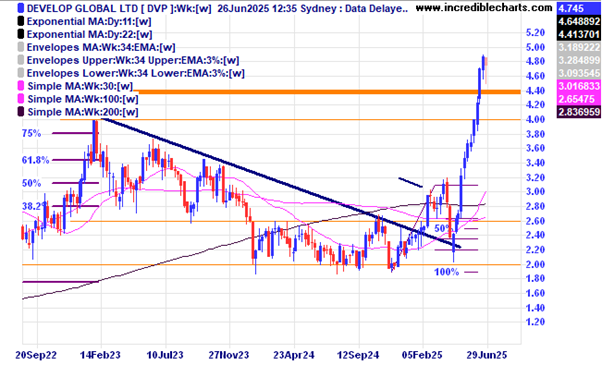Click the 26Jun2025 12:35 Sydney timestamp

pyautogui.click(x=257, y=8)
